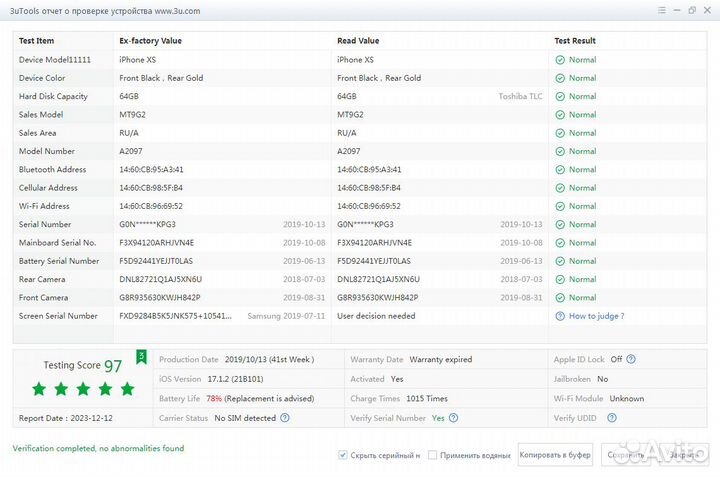Click help icon next to Verify Serial Number
Viewport: 720px width, 477px height.
453,418
